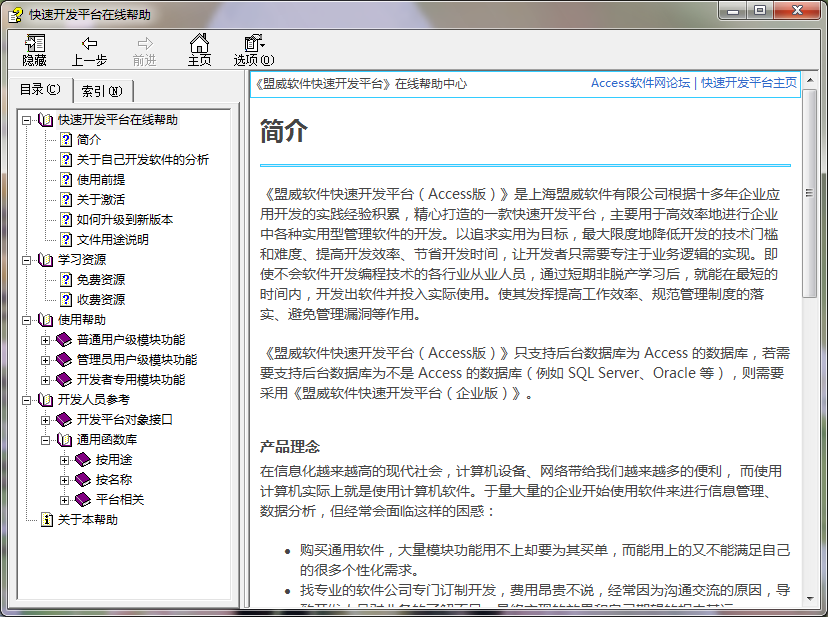
Task: Open the 快速开发平台主页 link
Action: coord(749,83)
